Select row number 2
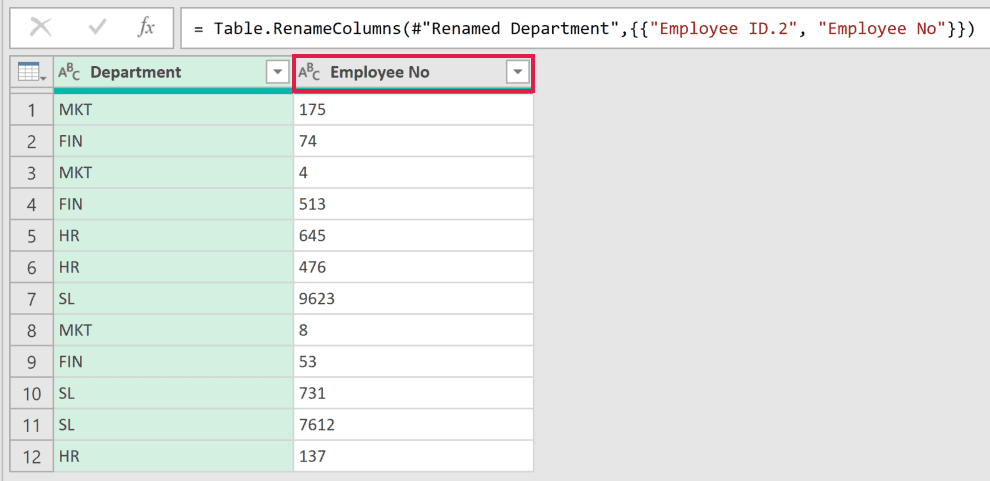 click(x=32, y=142)
